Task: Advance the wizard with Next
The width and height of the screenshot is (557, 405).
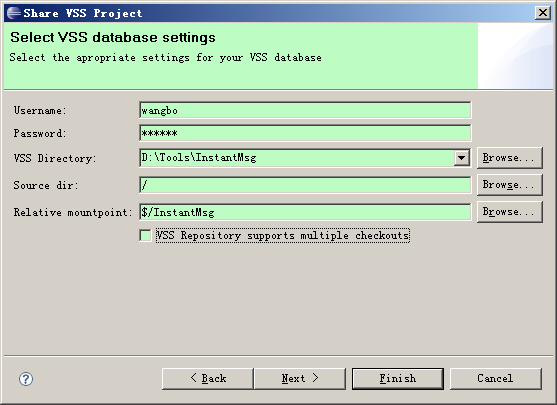Action: click(x=300, y=379)
